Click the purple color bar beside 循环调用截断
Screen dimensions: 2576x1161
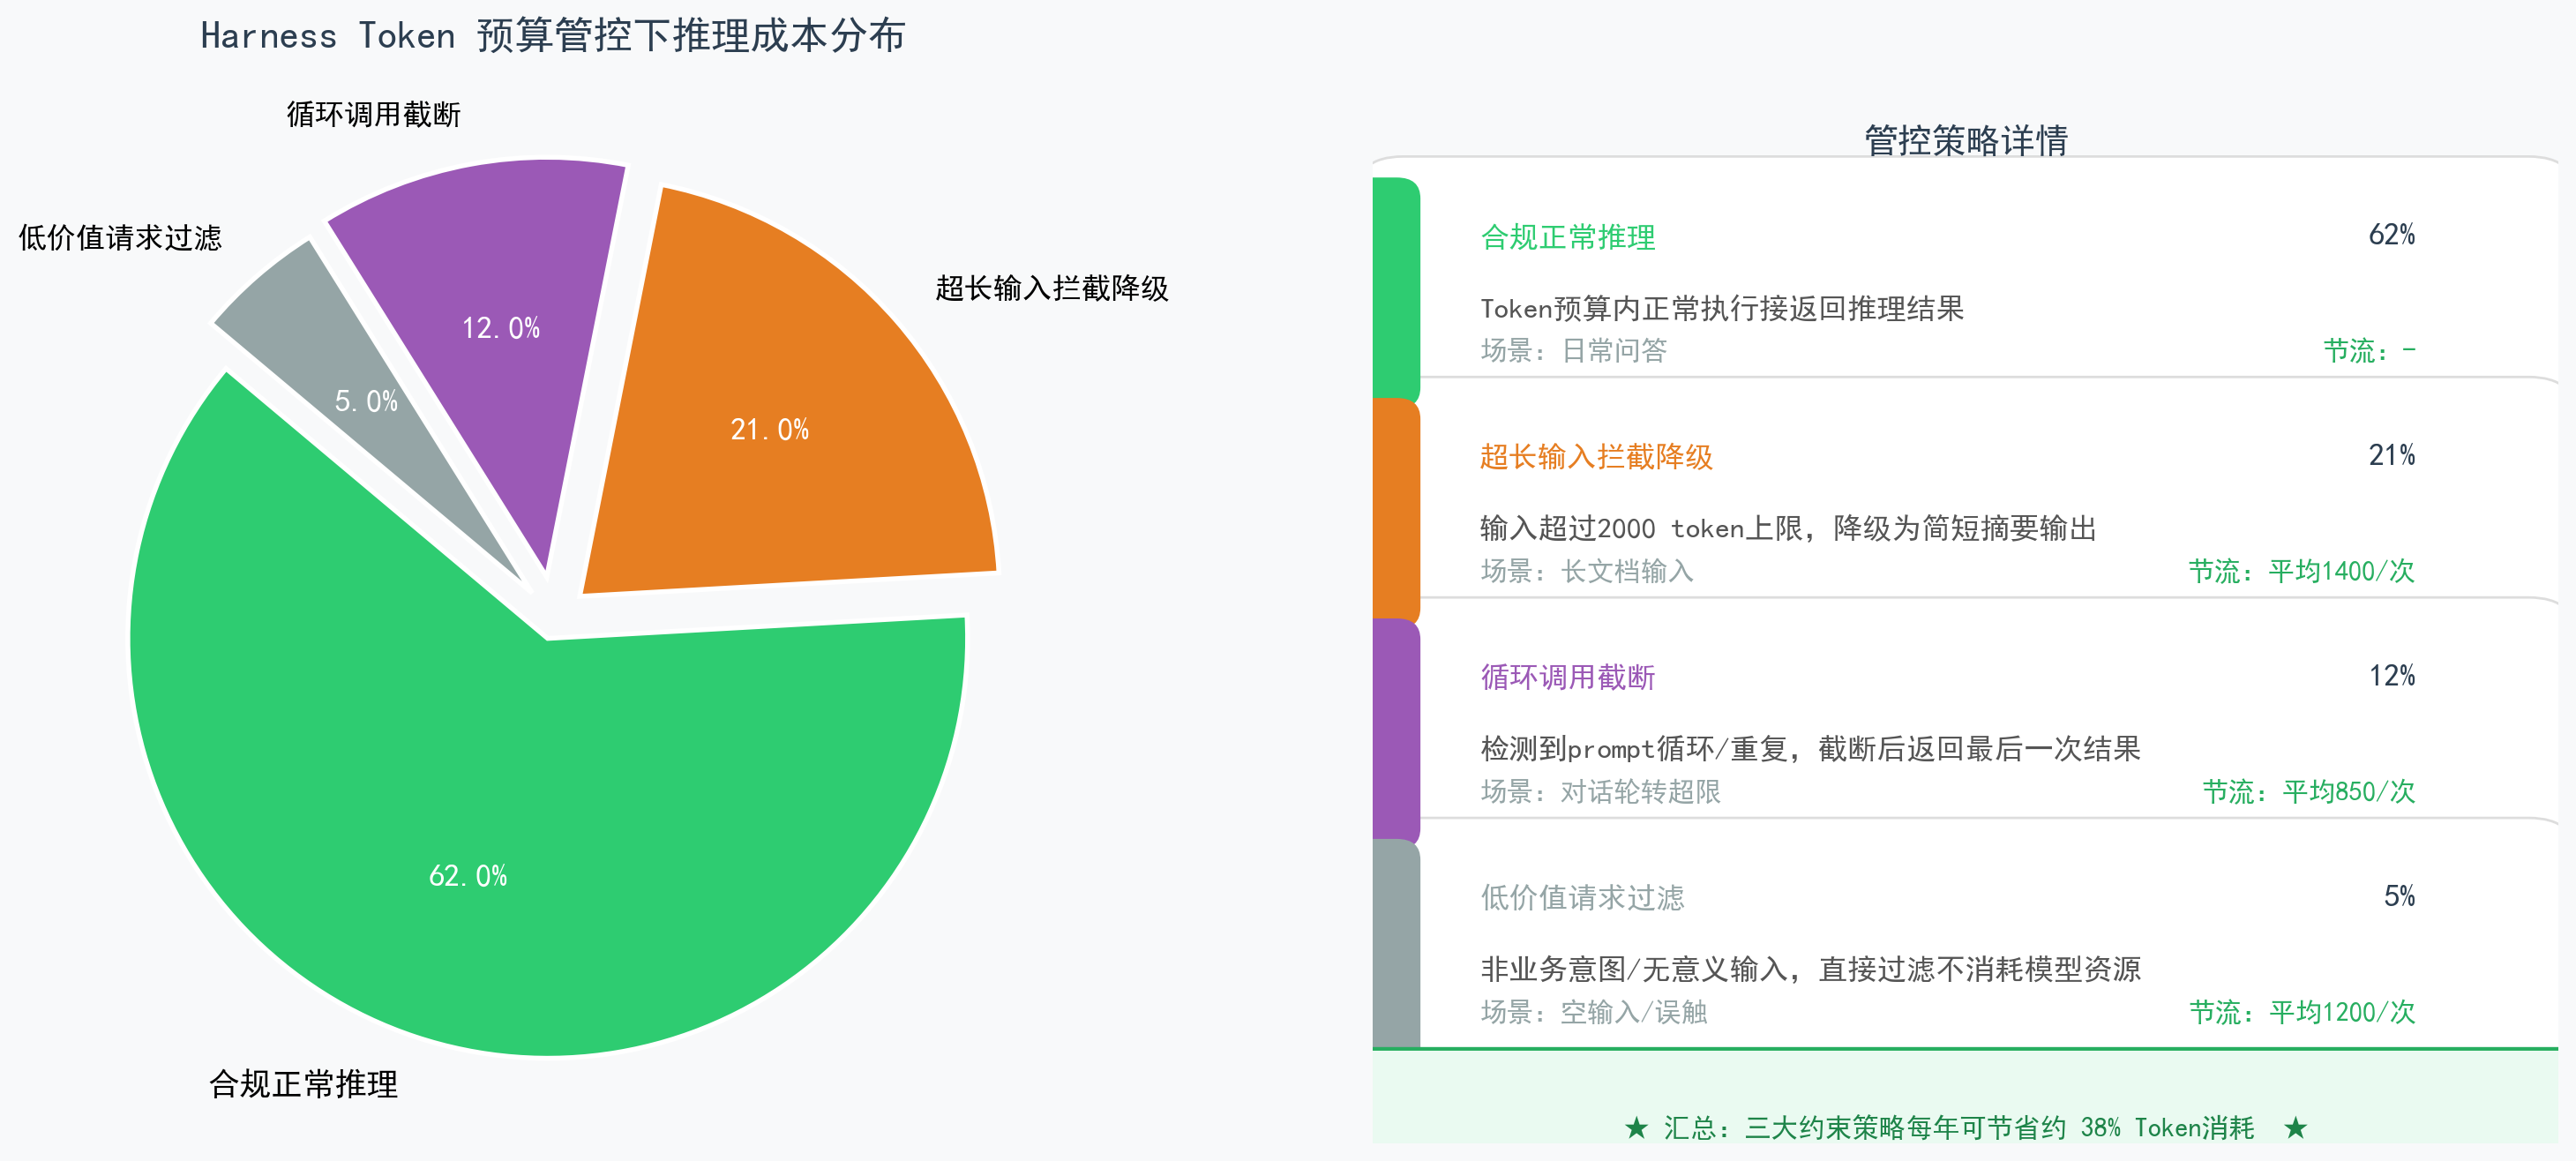[x=1396, y=729]
